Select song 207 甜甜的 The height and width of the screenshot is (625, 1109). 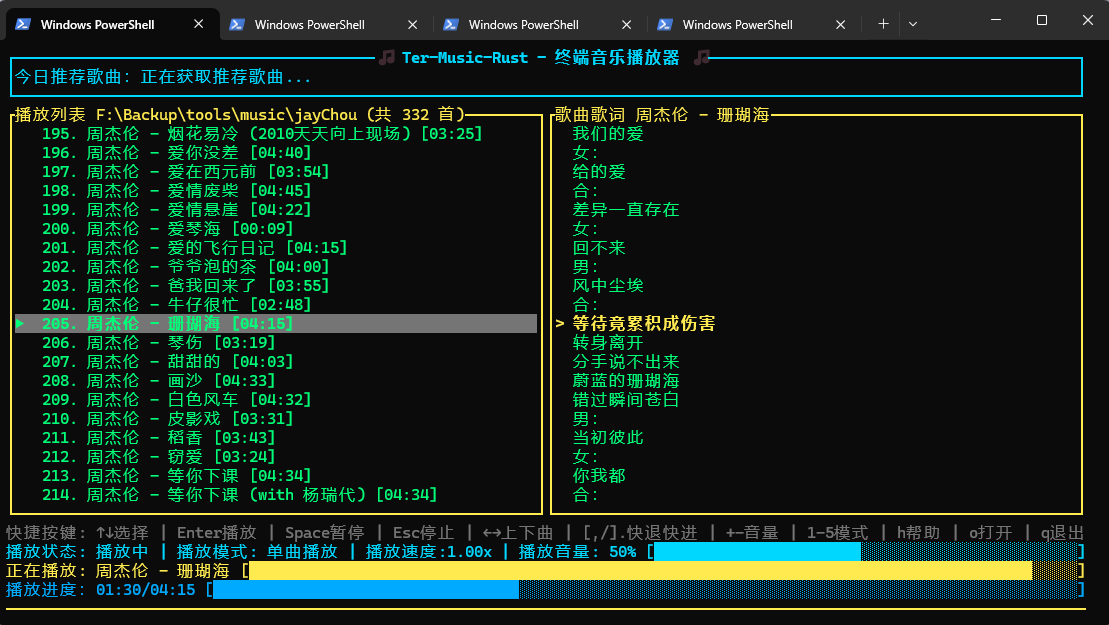pos(168,362)
